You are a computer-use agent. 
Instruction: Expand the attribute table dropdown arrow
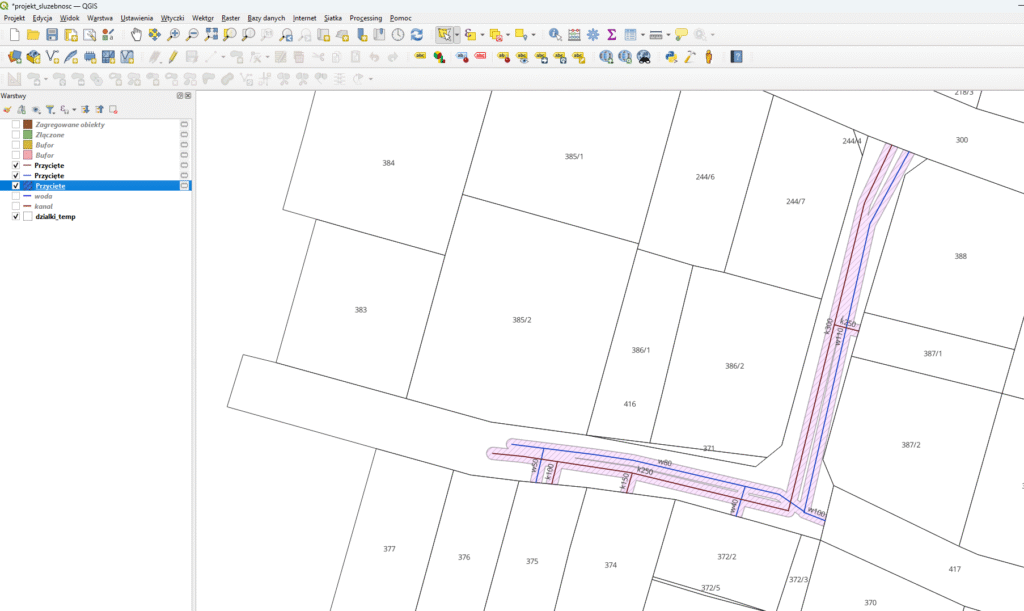pos(641,35)
